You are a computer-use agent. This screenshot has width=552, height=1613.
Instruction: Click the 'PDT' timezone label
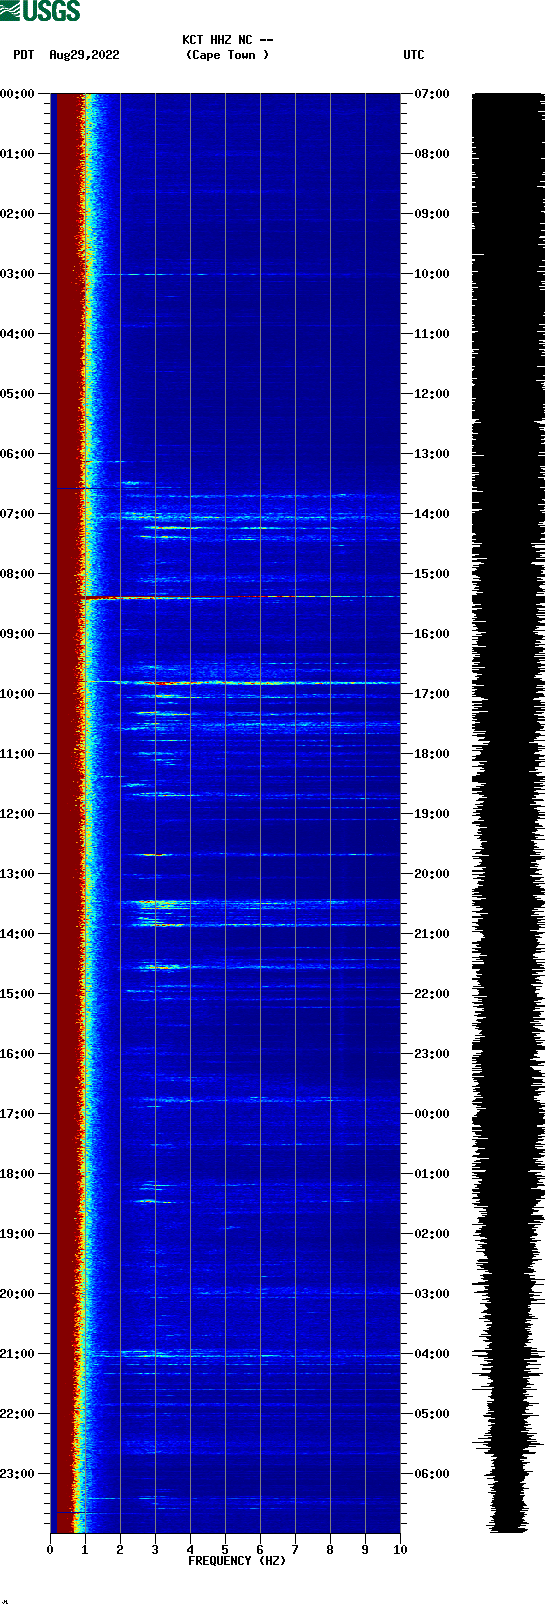(x=24, y=55)
